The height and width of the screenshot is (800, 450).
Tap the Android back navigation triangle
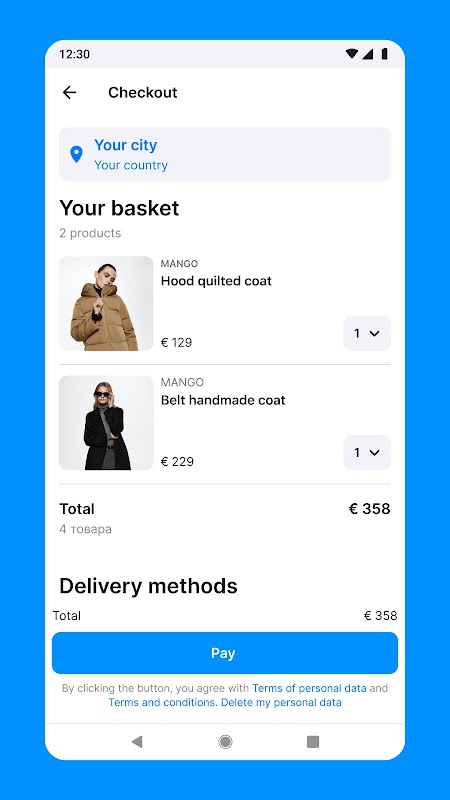136,741
